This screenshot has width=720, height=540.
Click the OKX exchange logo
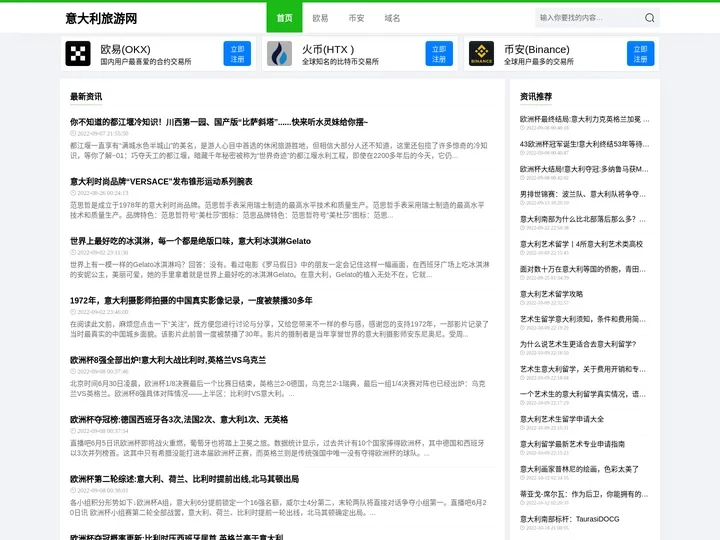78,53
